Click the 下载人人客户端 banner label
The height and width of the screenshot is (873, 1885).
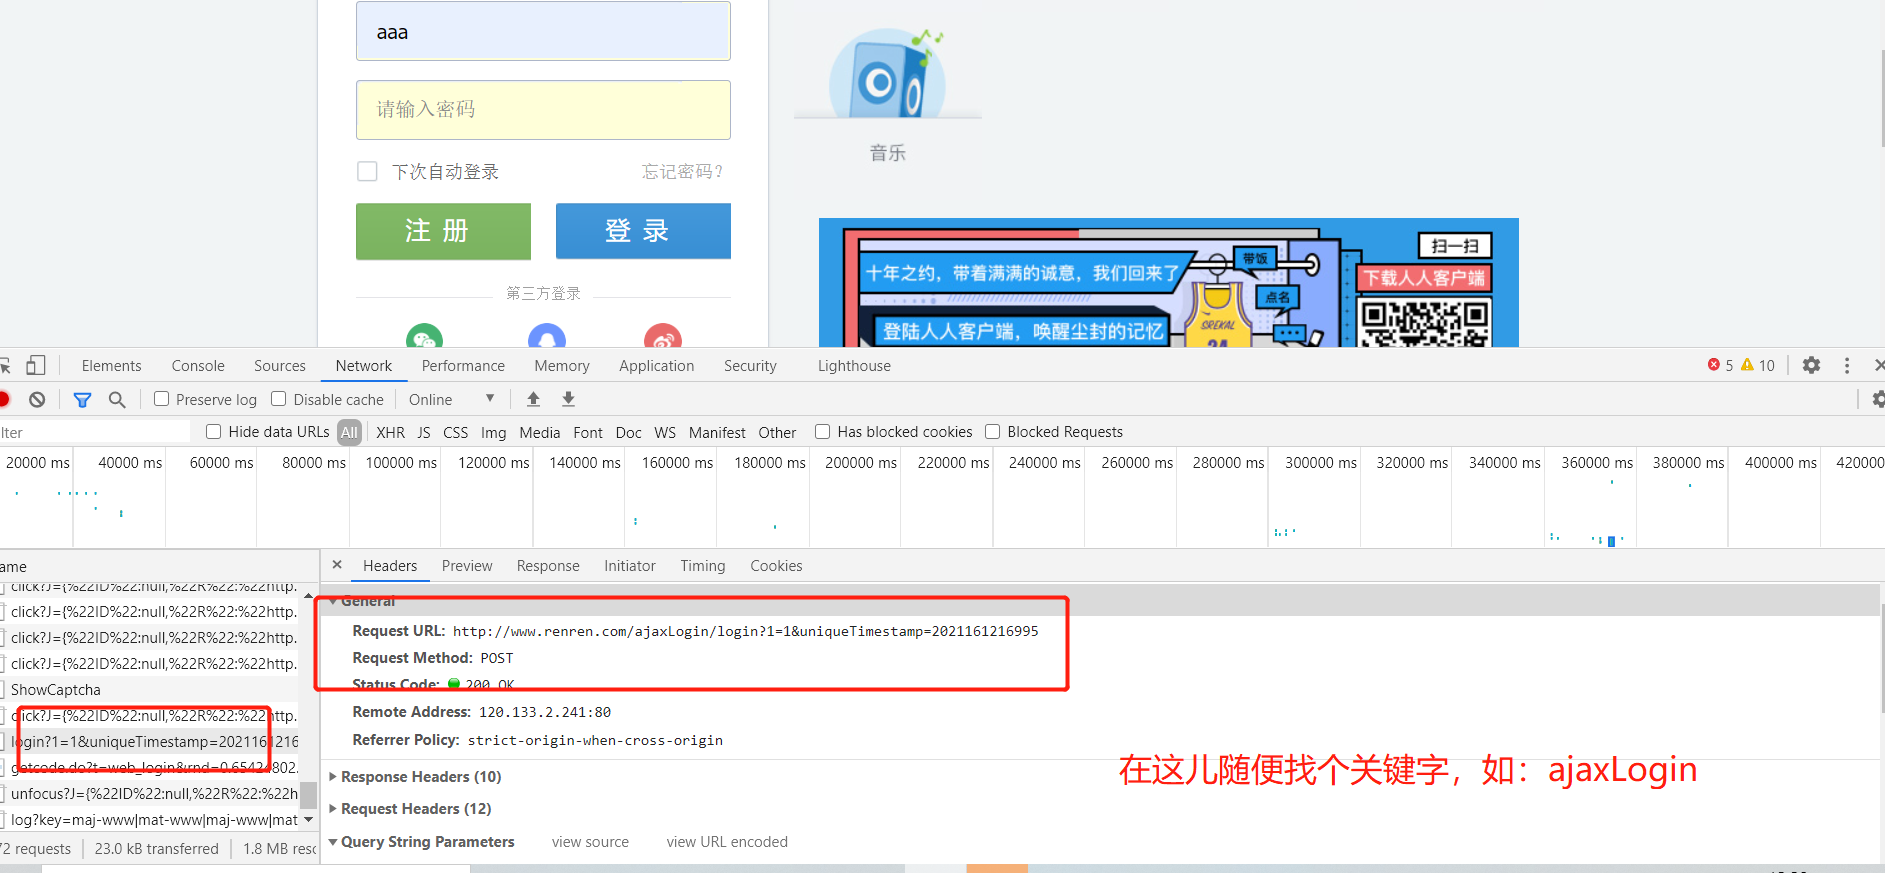click(x=1424, y=277)
